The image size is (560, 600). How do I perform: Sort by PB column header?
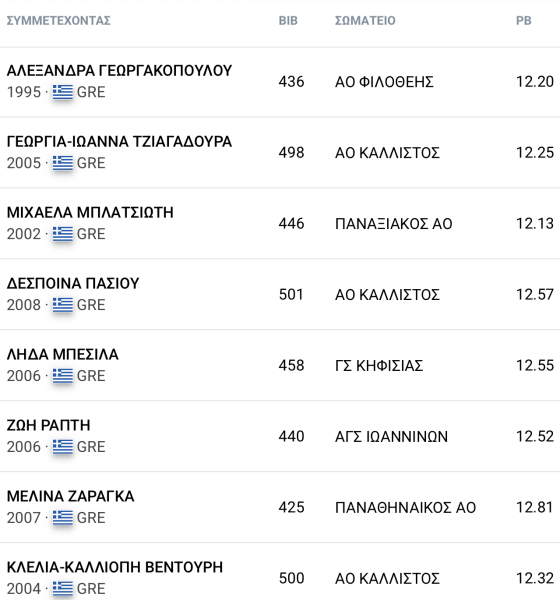click(x=524, y=20)
